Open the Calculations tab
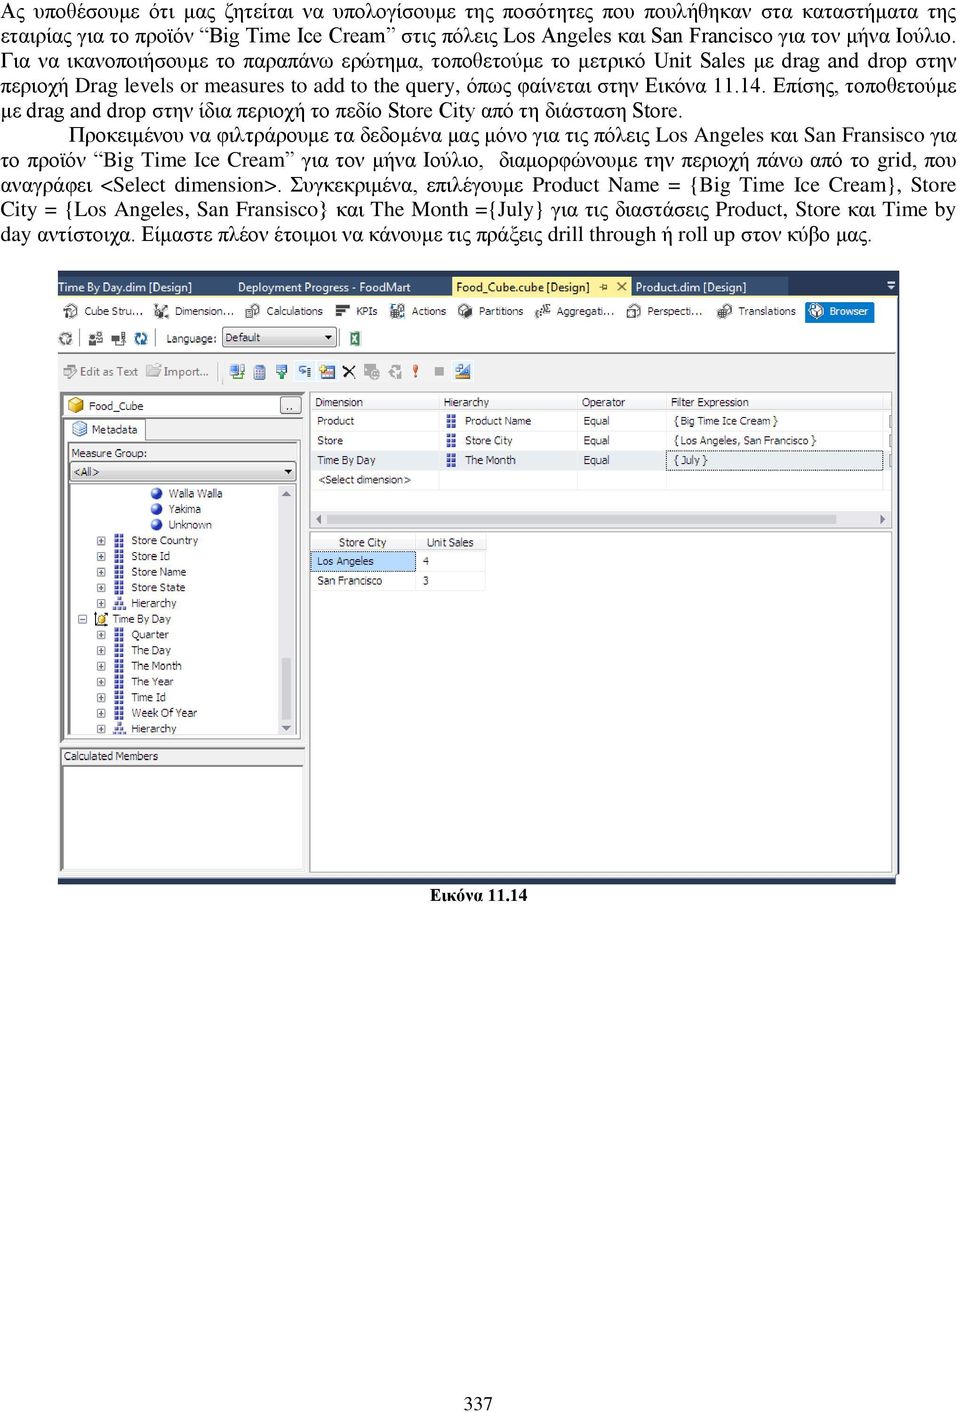This screenshot has width=960, height=1412. click(284, 311)
